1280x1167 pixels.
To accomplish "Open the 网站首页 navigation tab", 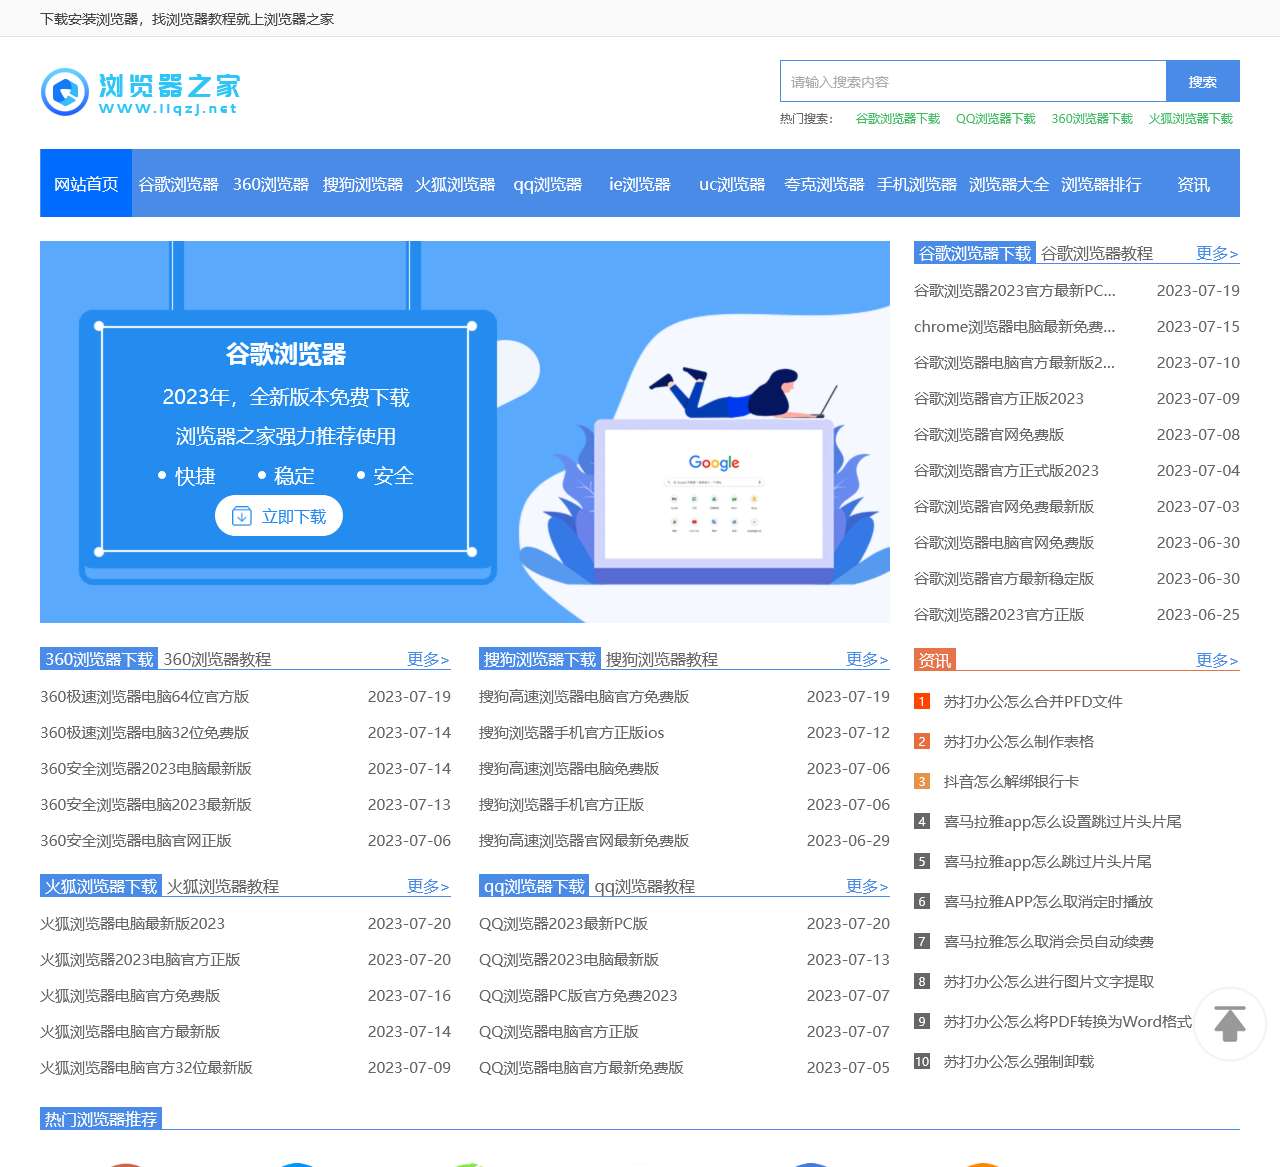I will [x=85, y=183].
